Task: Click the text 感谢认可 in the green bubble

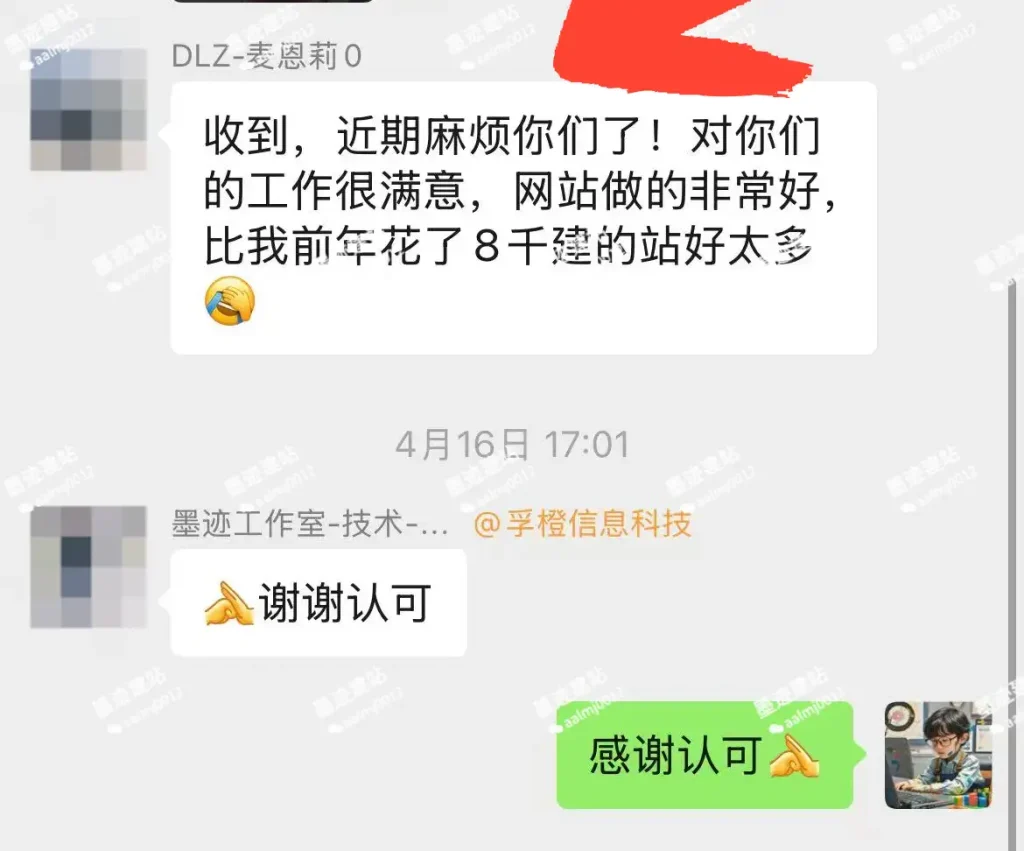Action: [x=676, y=756]
